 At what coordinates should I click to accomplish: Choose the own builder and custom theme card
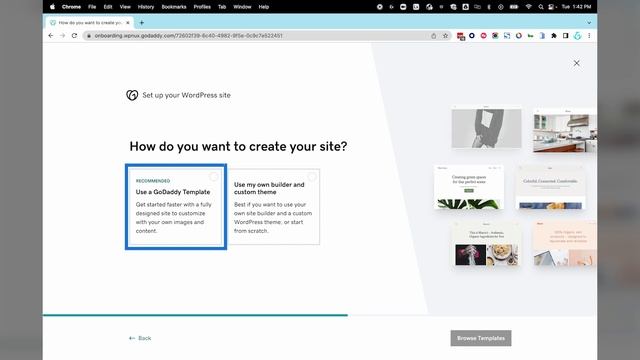click(273, 207)
